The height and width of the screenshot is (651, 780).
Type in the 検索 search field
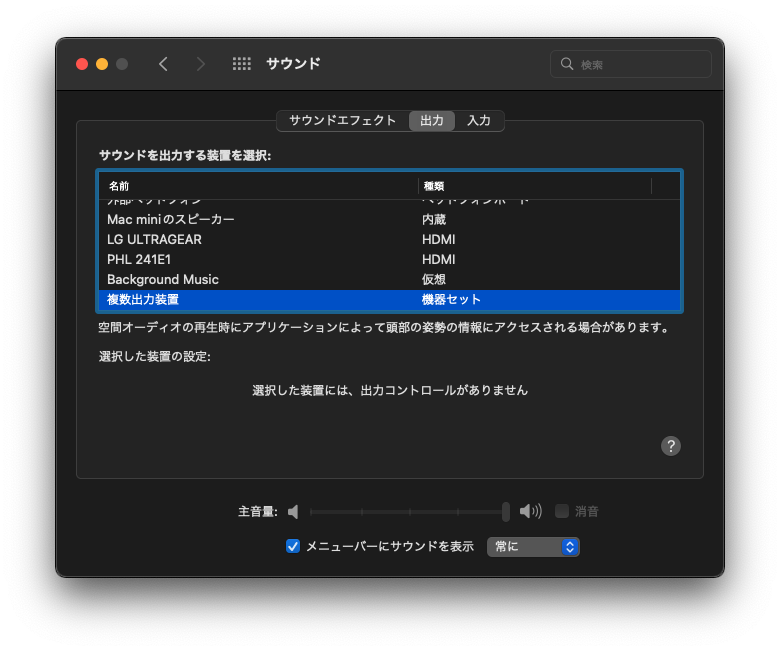click(x=640, y=64)
